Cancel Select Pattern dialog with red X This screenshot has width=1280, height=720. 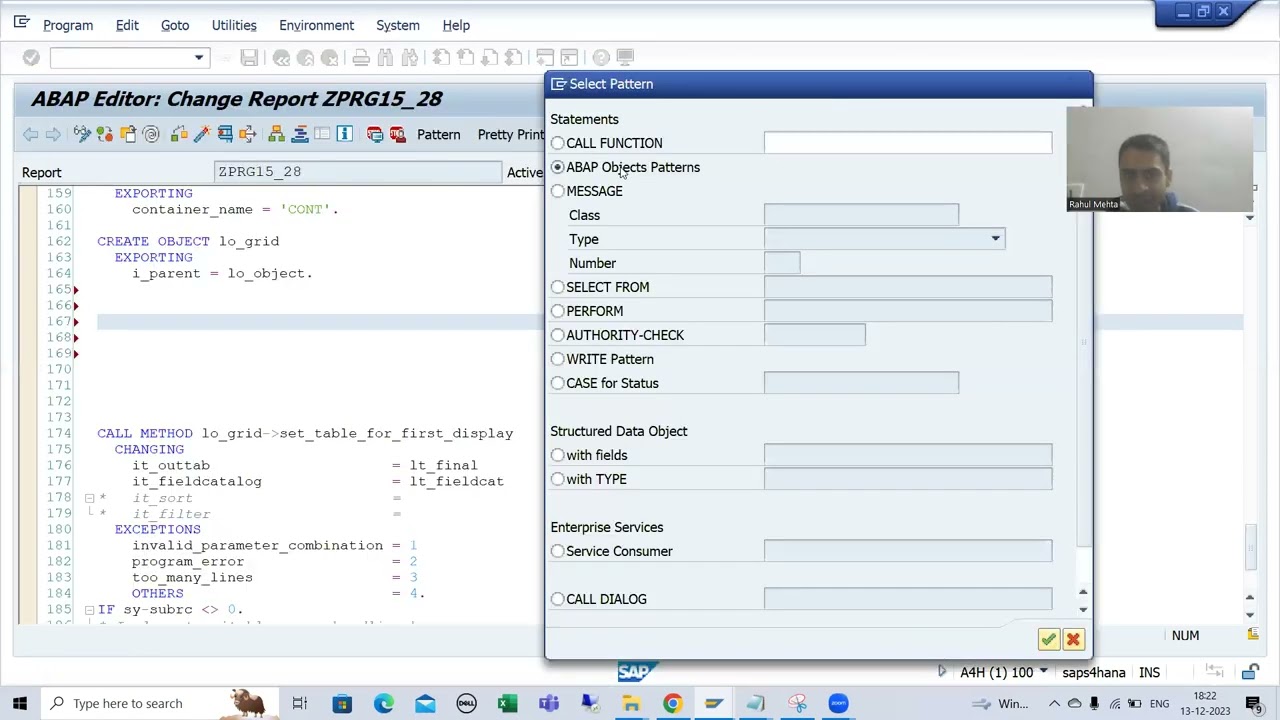coord(1073,639)
